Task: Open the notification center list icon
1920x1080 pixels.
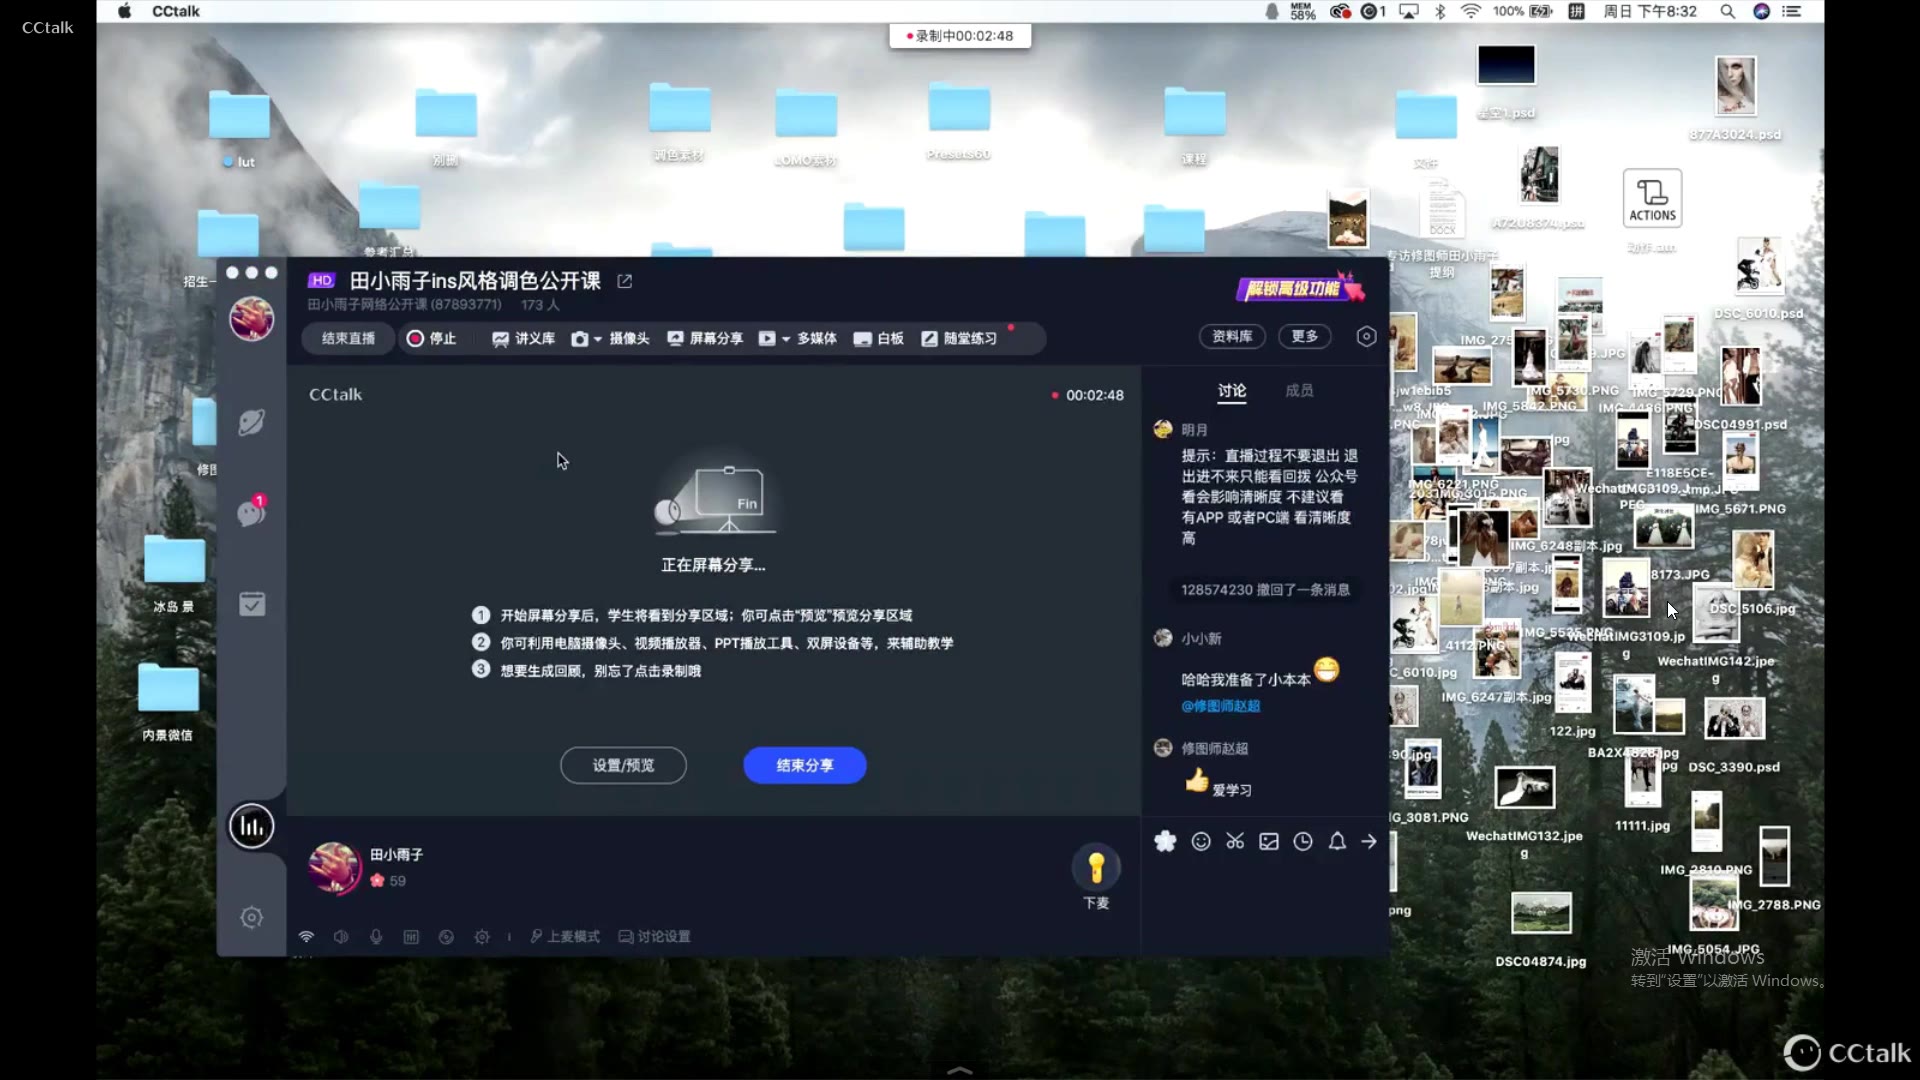Action: coord(1792,11)
